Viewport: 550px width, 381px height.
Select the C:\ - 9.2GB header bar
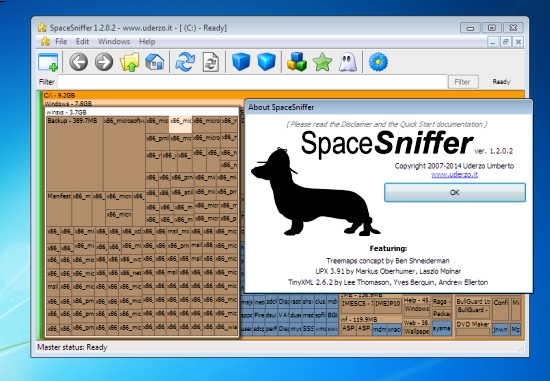click(x=283, y=95)
